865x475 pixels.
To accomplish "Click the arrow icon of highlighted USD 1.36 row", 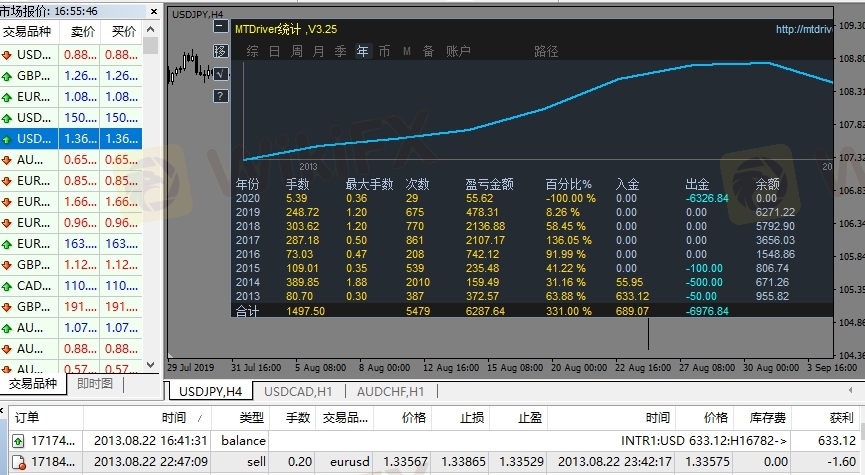I will coord(7,139).
